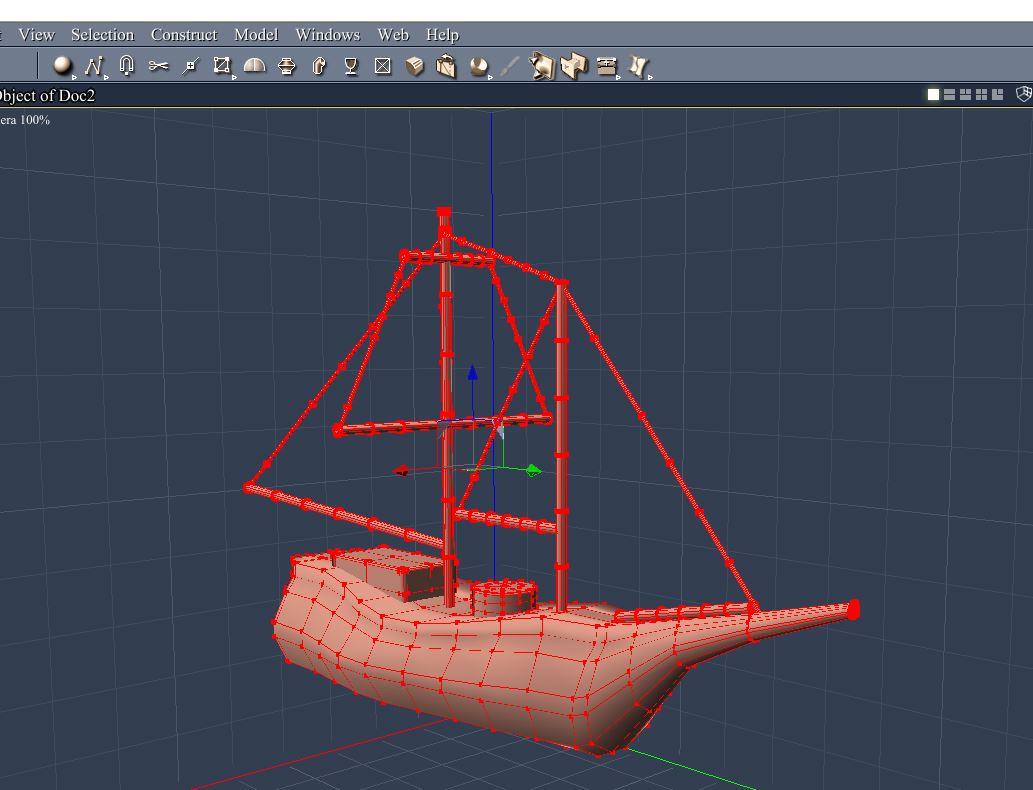Screen dimensions: 1033x790
Task: Select the add-point-on-line tool
Action: coord(190,66)
